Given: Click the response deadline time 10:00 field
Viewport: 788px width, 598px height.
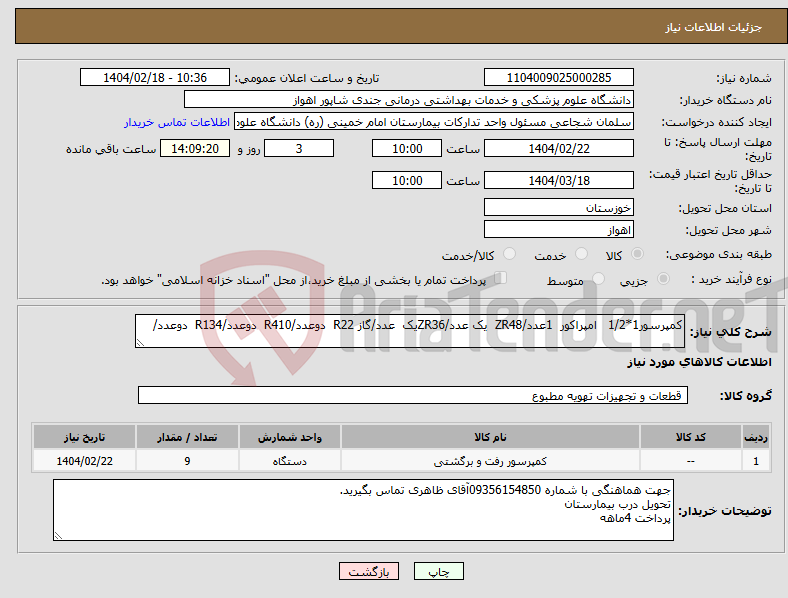Looking at the screenshot, I should [x=407, y=149].
